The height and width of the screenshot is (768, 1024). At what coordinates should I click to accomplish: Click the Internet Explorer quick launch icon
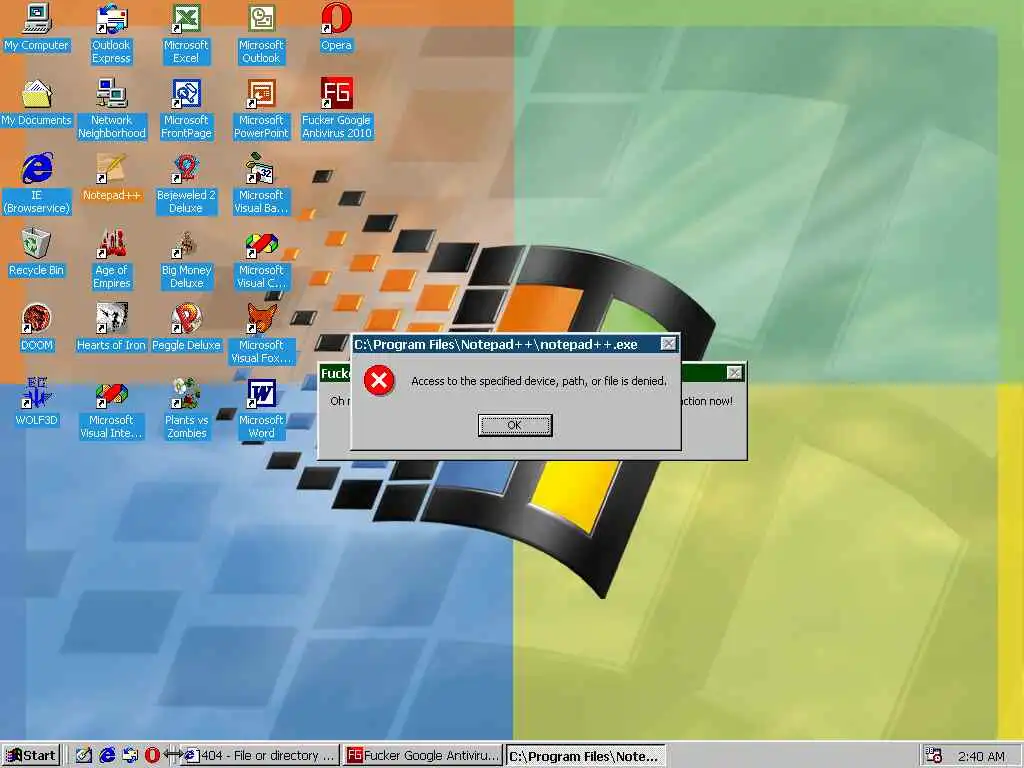[107, 756]
